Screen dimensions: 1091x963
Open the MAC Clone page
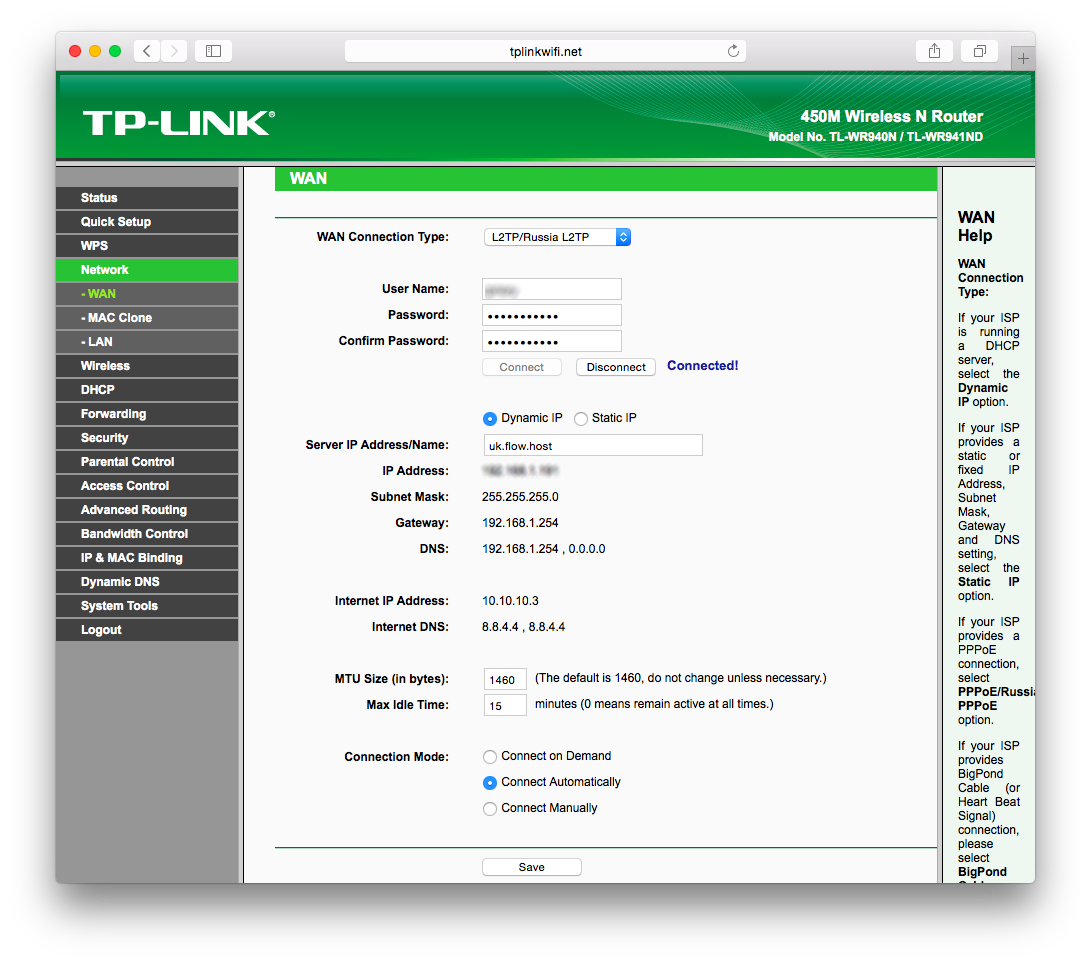[118, 317]
